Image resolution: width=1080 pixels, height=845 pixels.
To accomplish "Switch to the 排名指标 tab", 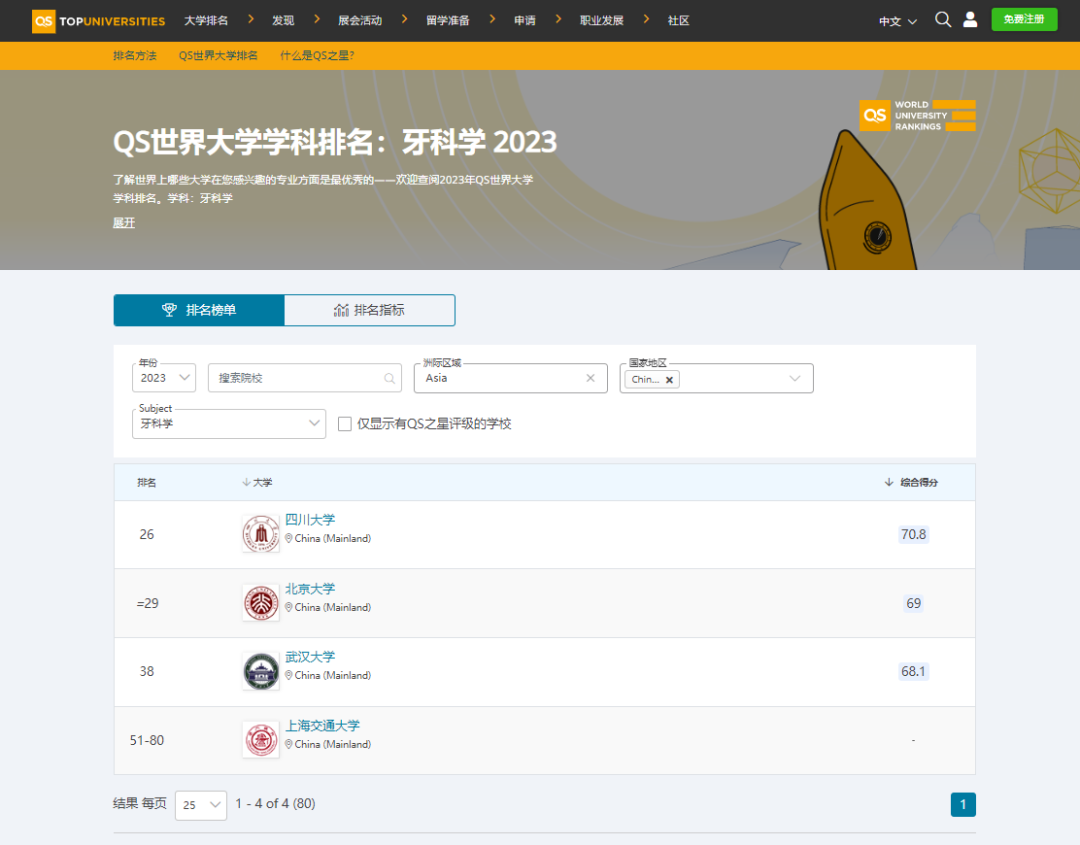I will (x=370, y=310).
